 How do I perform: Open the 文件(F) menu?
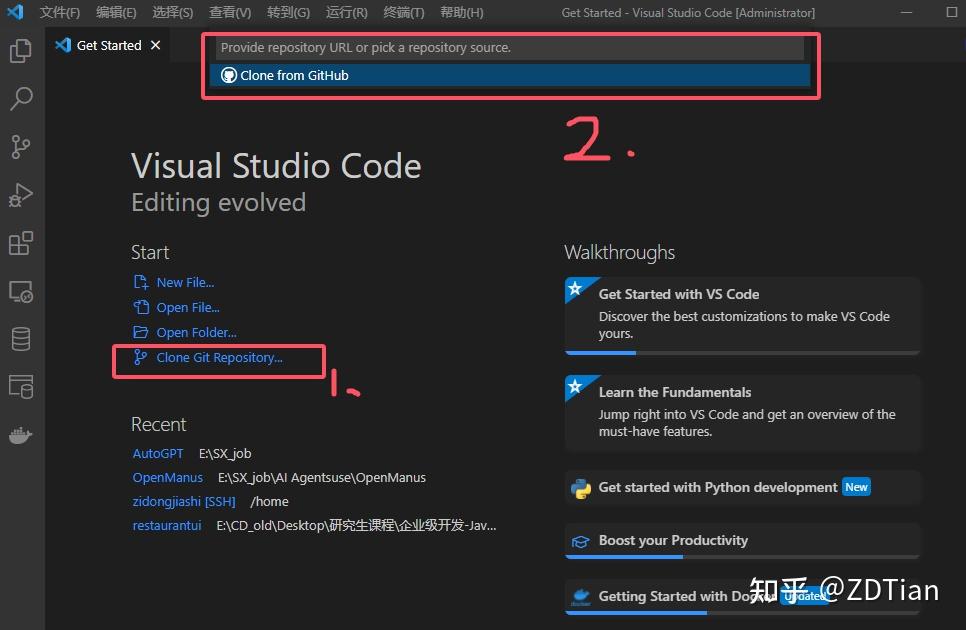pyautogui.click(x=60, y=12)
